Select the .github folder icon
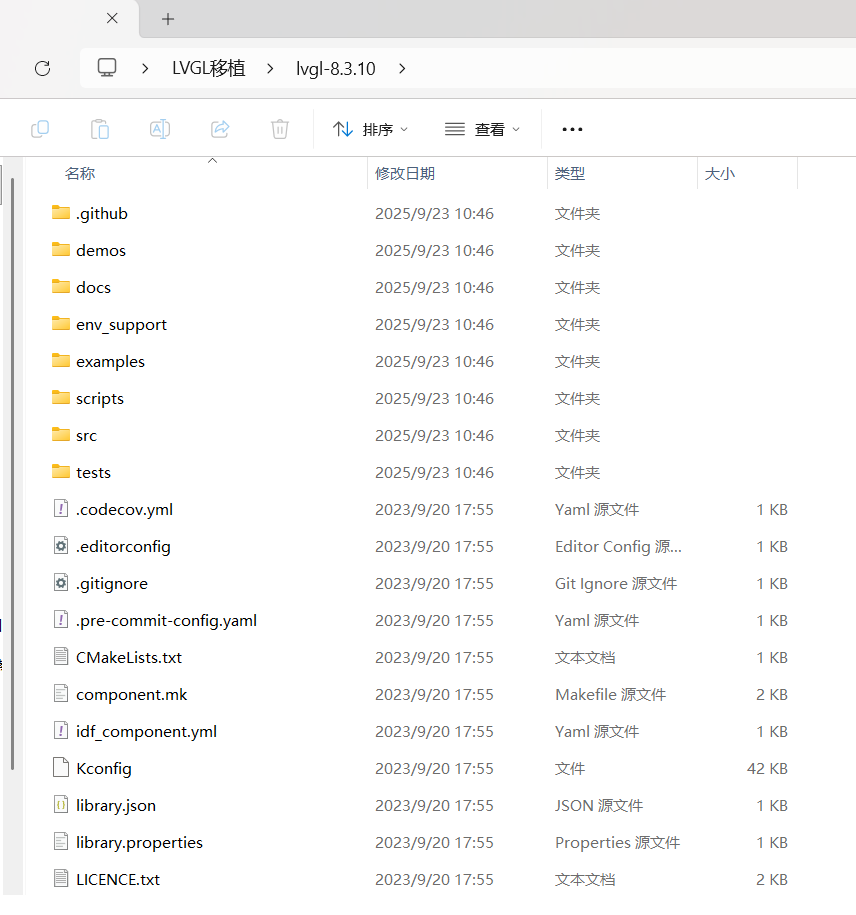Image resolution: width=856 pixels, height=915 pixels. click(x=61, y=212)
